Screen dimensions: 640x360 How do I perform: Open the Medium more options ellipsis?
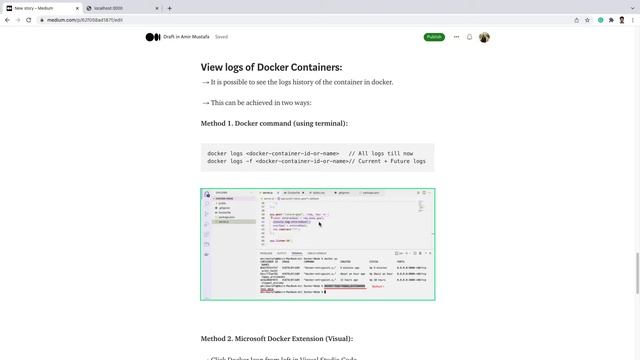[x=456, y=37]
